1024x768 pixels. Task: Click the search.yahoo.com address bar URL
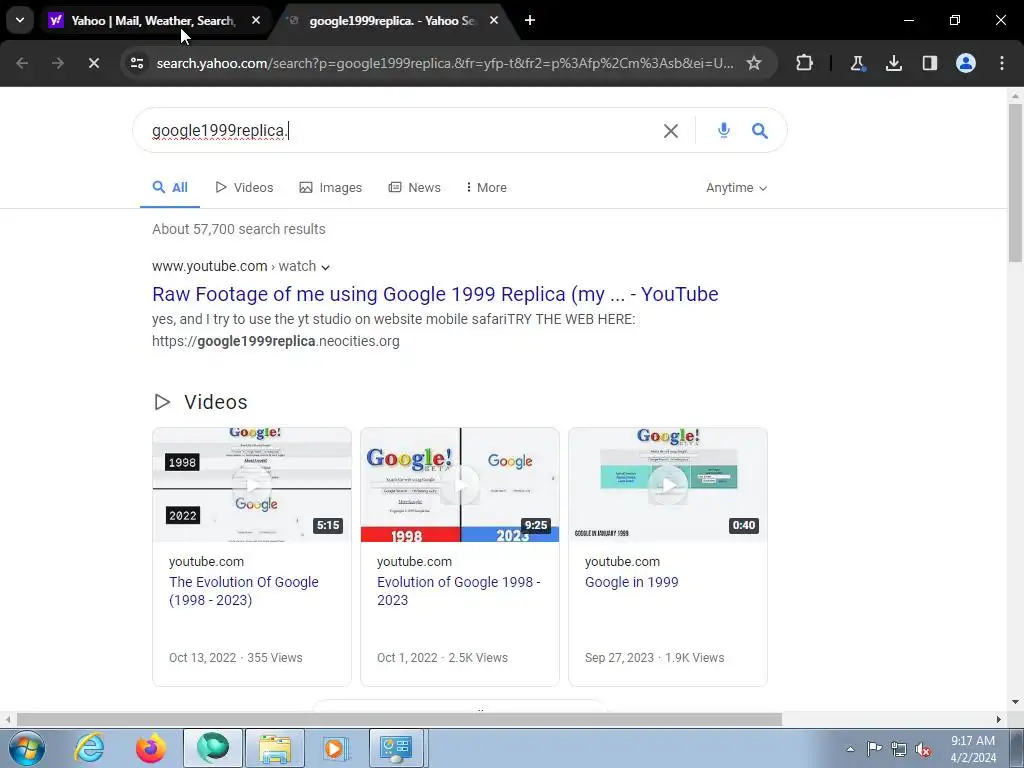click(x=445, y=63)
